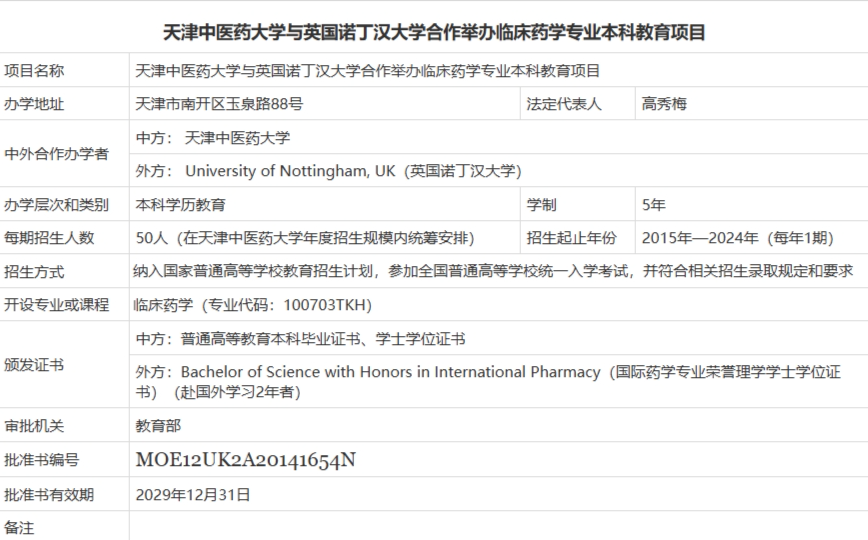
Task: Click the address 天津市南开区玉泉路88号
Action: [219, 104]
